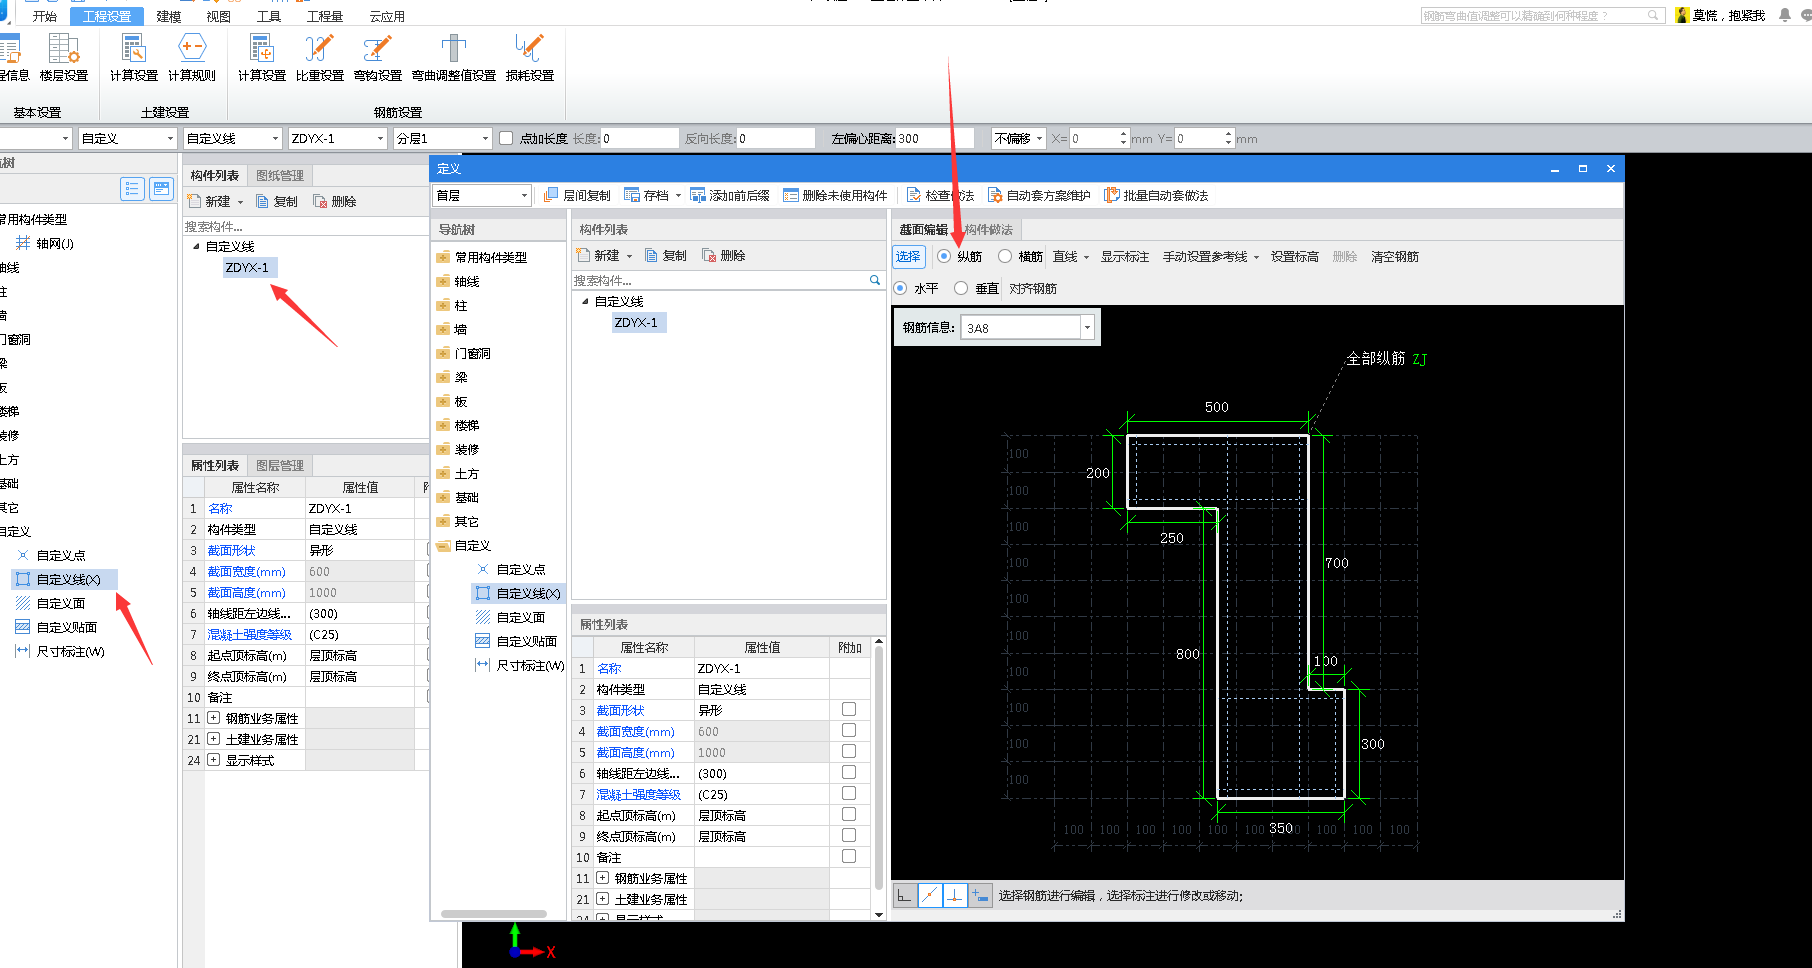
Task: Click 层间复制 in the 定义 toolbar
Action: 577,196
